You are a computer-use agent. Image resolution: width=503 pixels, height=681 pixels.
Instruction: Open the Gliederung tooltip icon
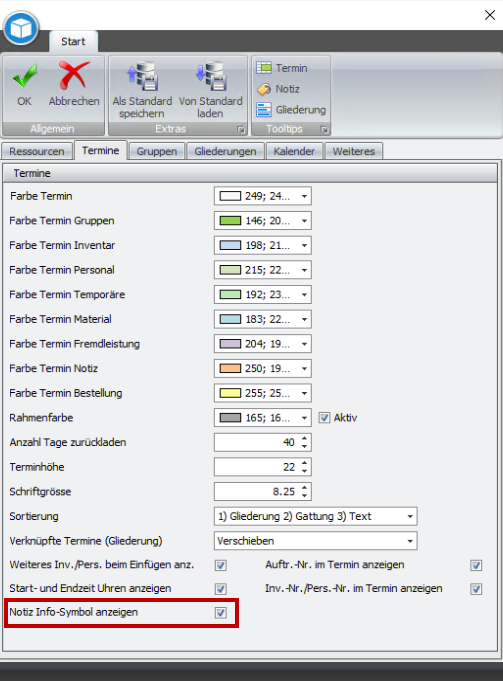point(264,109)
